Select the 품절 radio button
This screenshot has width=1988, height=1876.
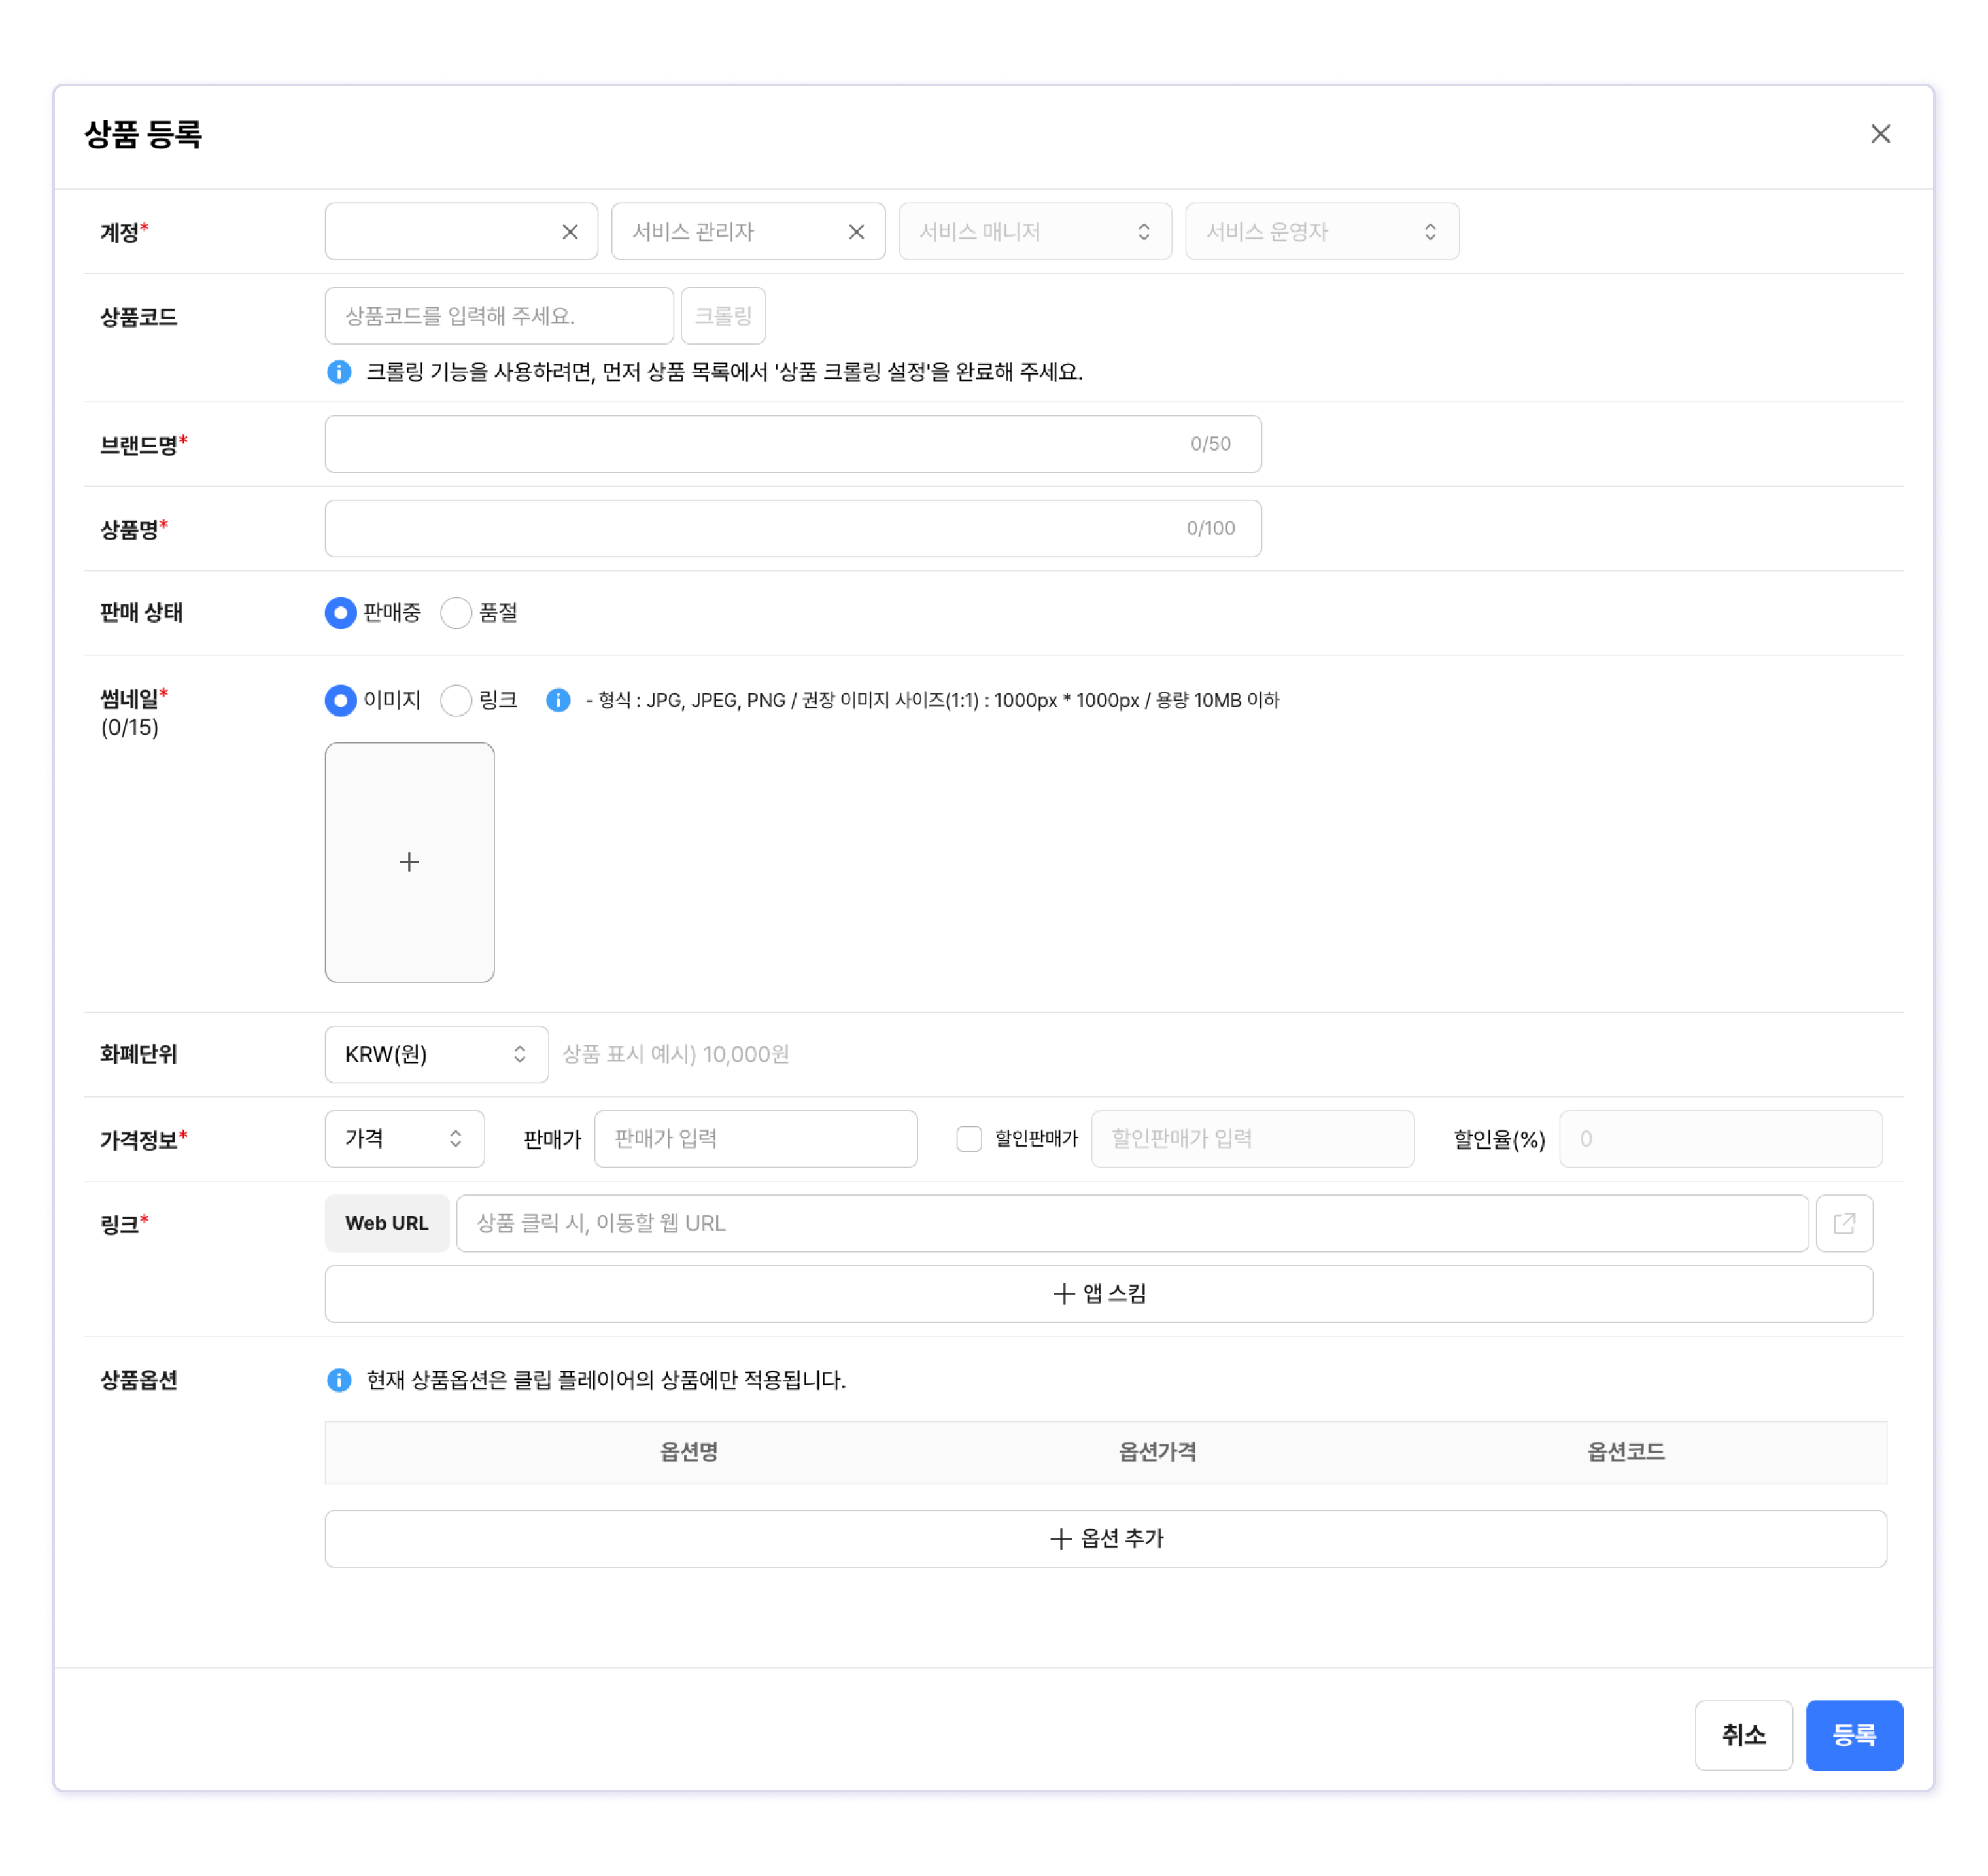click(x=456, y=613)
